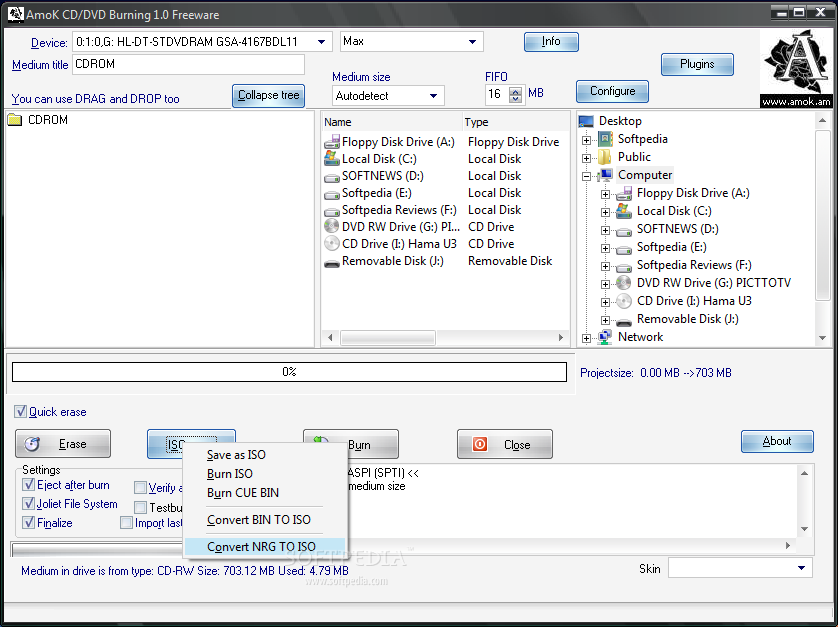The image size is (838, 627).
Task: Toggle the Finalize checkbox
Action: 28,523
